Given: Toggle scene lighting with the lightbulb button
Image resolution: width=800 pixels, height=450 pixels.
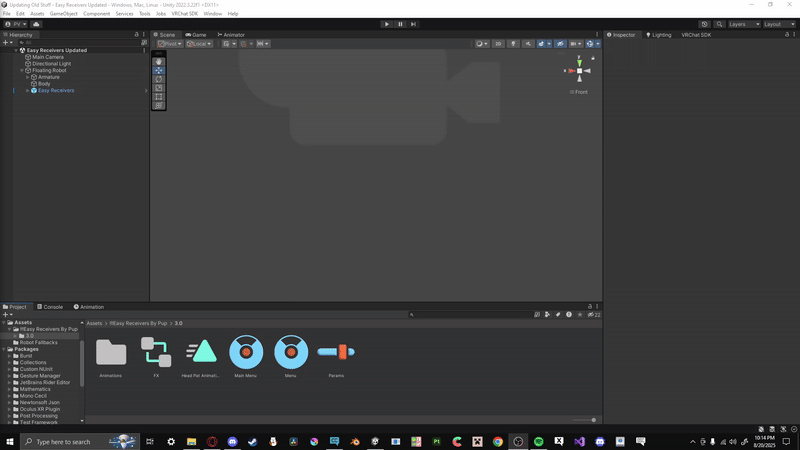Looking at the screenshot, I should 514,44.
